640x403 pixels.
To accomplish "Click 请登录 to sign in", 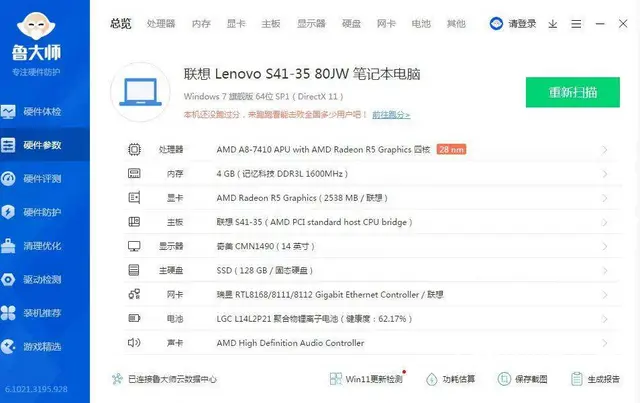I will [522, 24].
